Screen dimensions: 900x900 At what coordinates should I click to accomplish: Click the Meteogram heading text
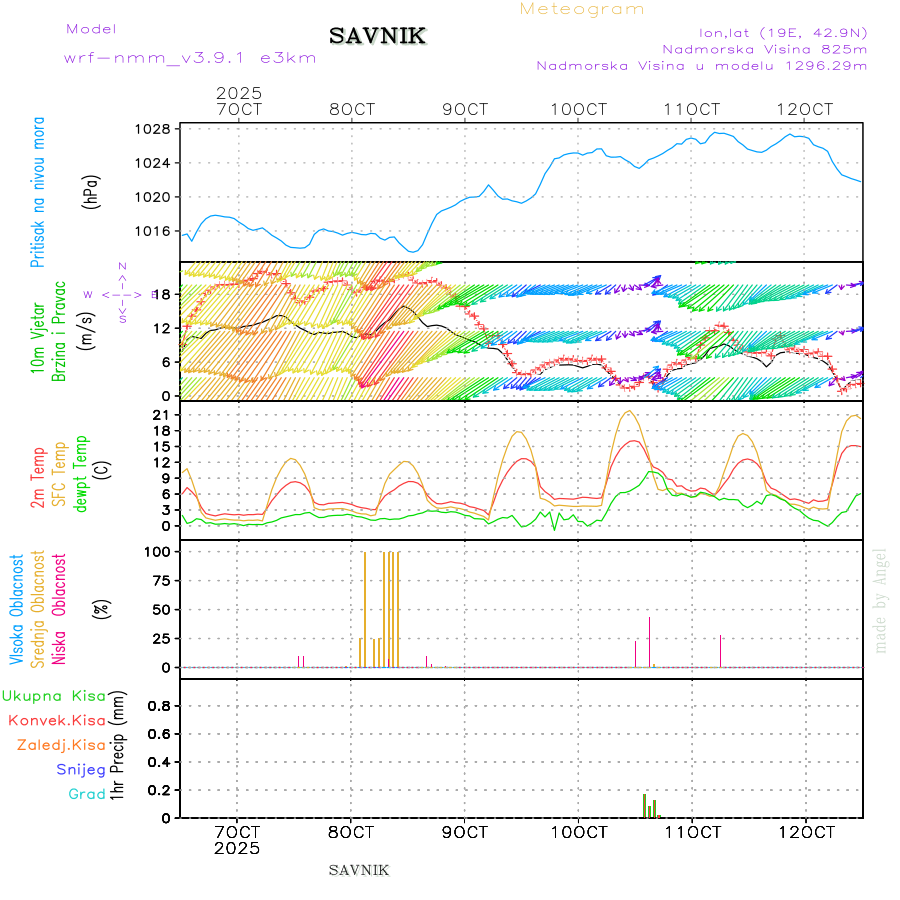(582, 9)
